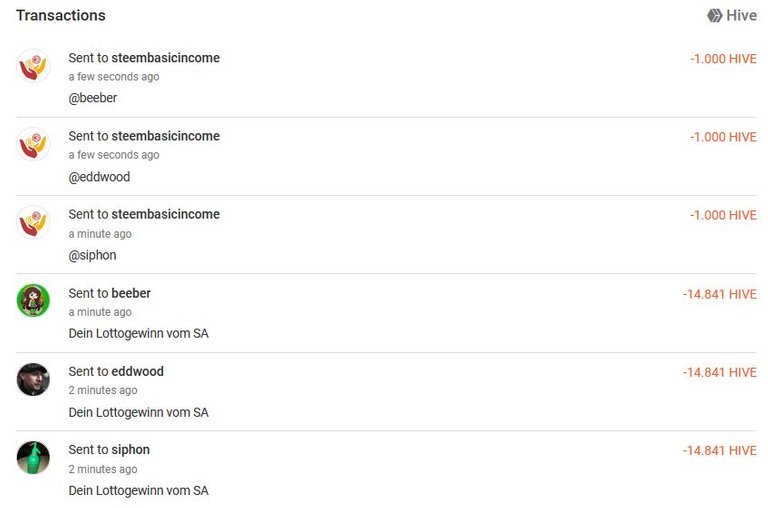The width and height of the screenshot is (768, 508).
Task: Click the @siphon memo text
Action: click(93, 255)
